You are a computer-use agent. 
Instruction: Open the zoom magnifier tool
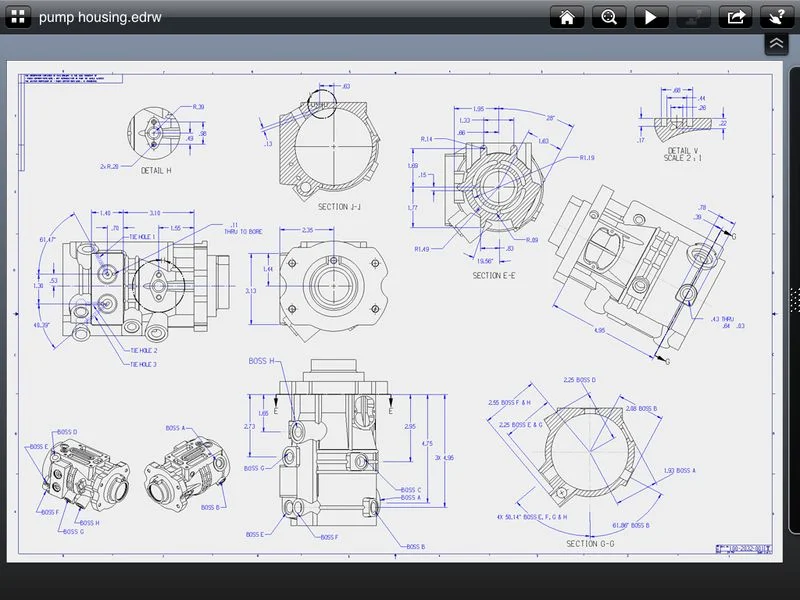609,17
